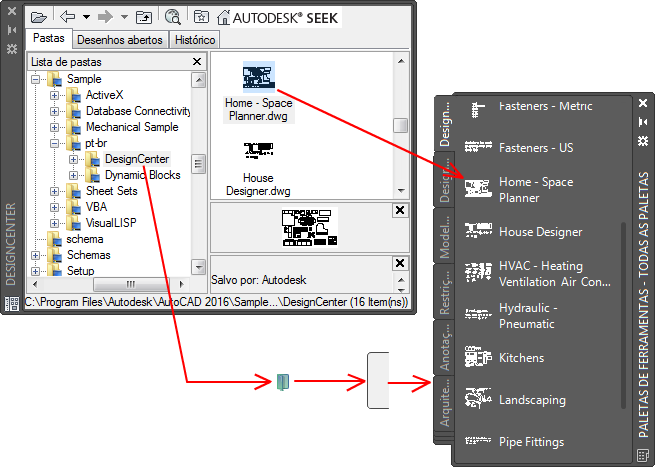Select the DesignCenter folder in tree
Viewport: 657px width, 469px height.
click(x=137, y=159)
